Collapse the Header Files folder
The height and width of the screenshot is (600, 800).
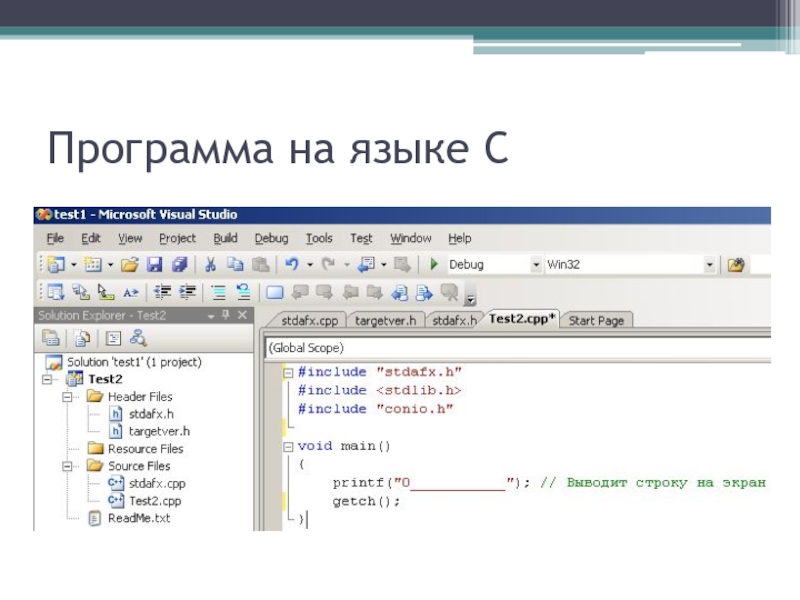click(x=67, y=397)
